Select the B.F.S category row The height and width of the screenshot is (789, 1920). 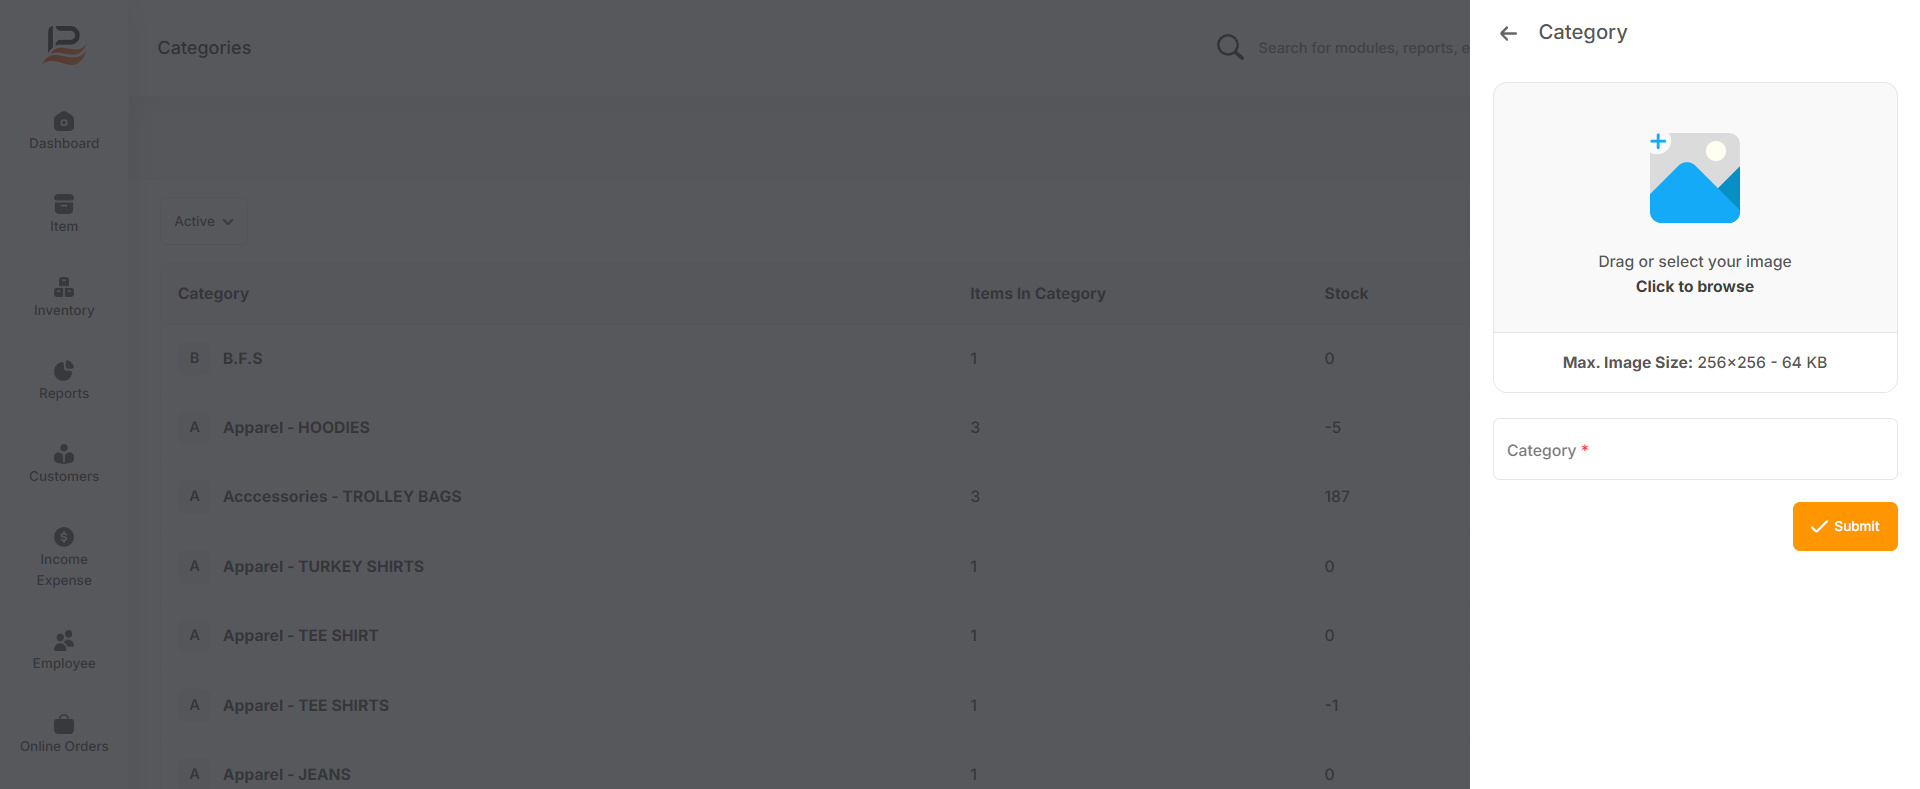[816, 358]
